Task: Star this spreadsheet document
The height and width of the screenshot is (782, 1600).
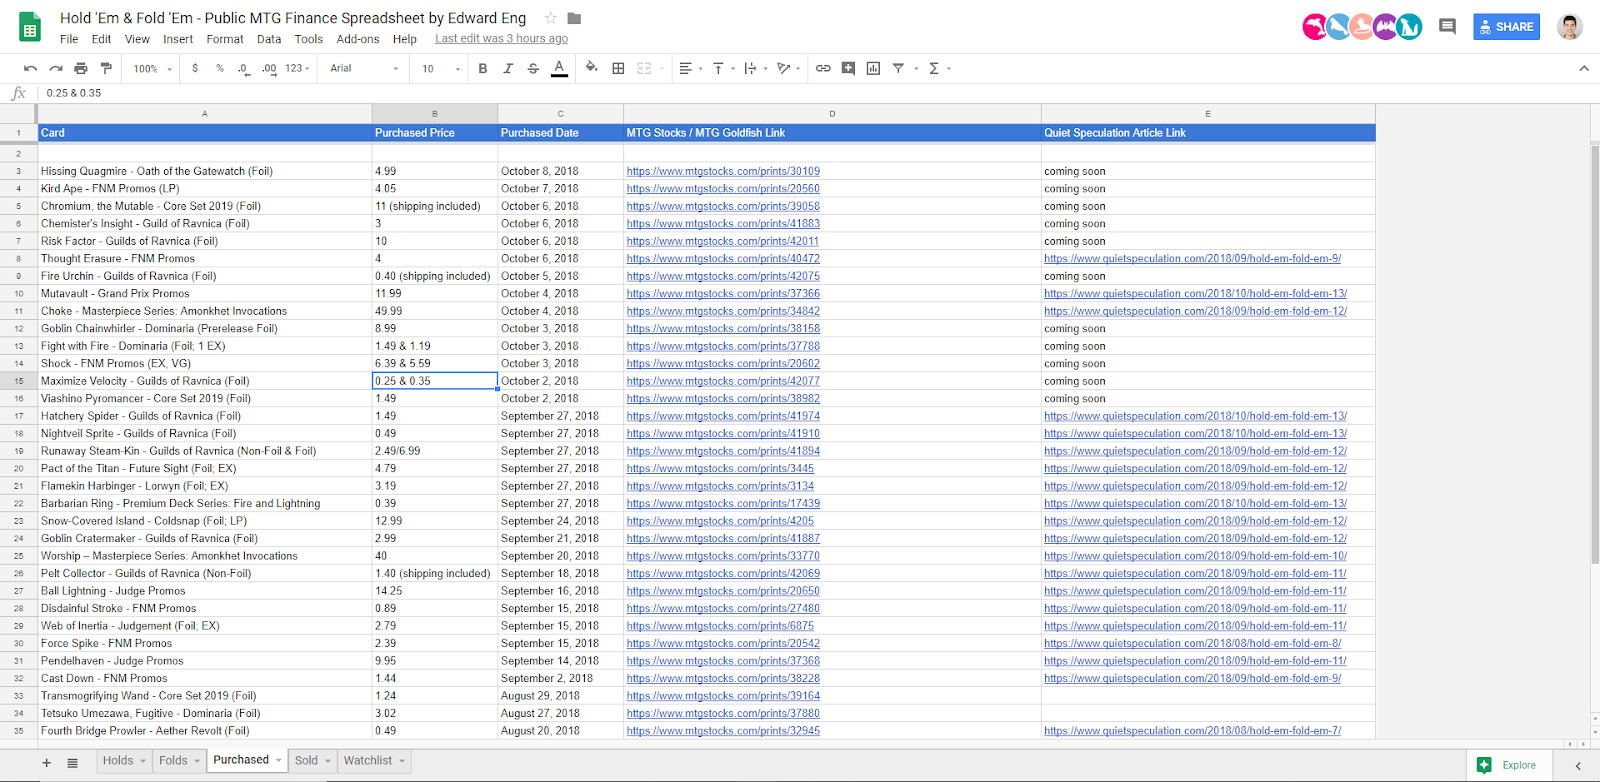Action: (550, 18)
